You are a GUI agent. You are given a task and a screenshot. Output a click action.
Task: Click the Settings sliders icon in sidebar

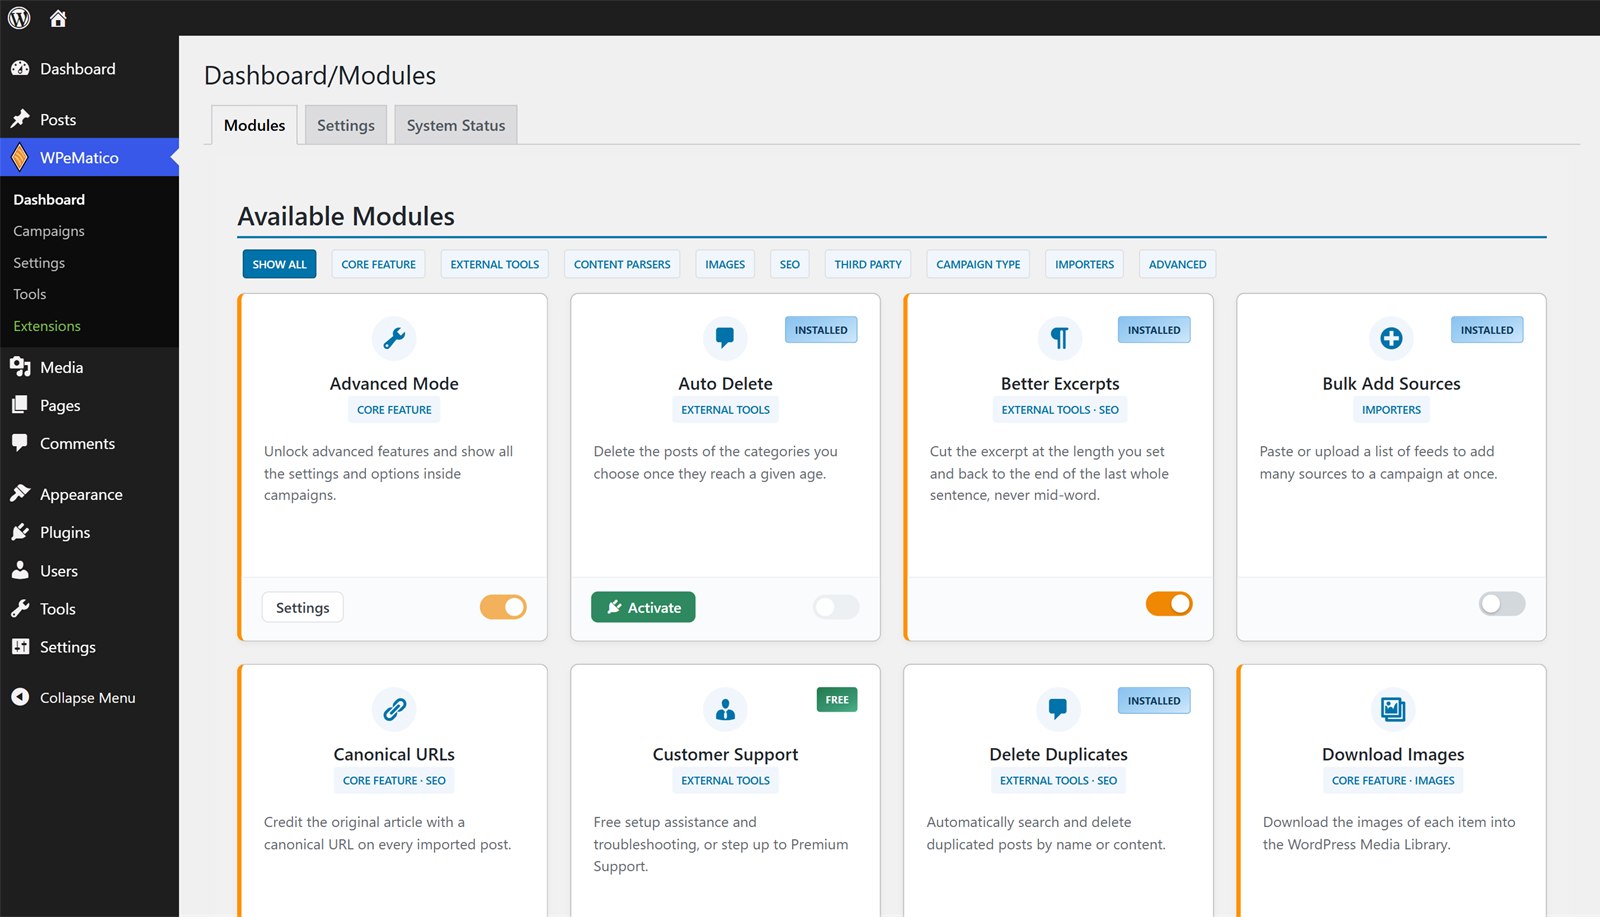20,646
